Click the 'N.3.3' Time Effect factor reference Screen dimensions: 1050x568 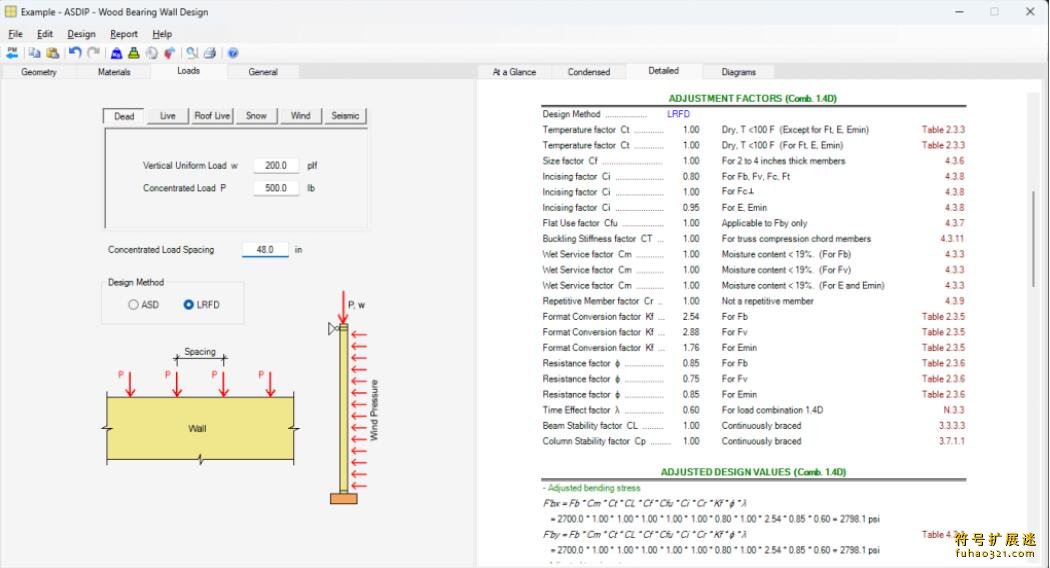point(954,410)
